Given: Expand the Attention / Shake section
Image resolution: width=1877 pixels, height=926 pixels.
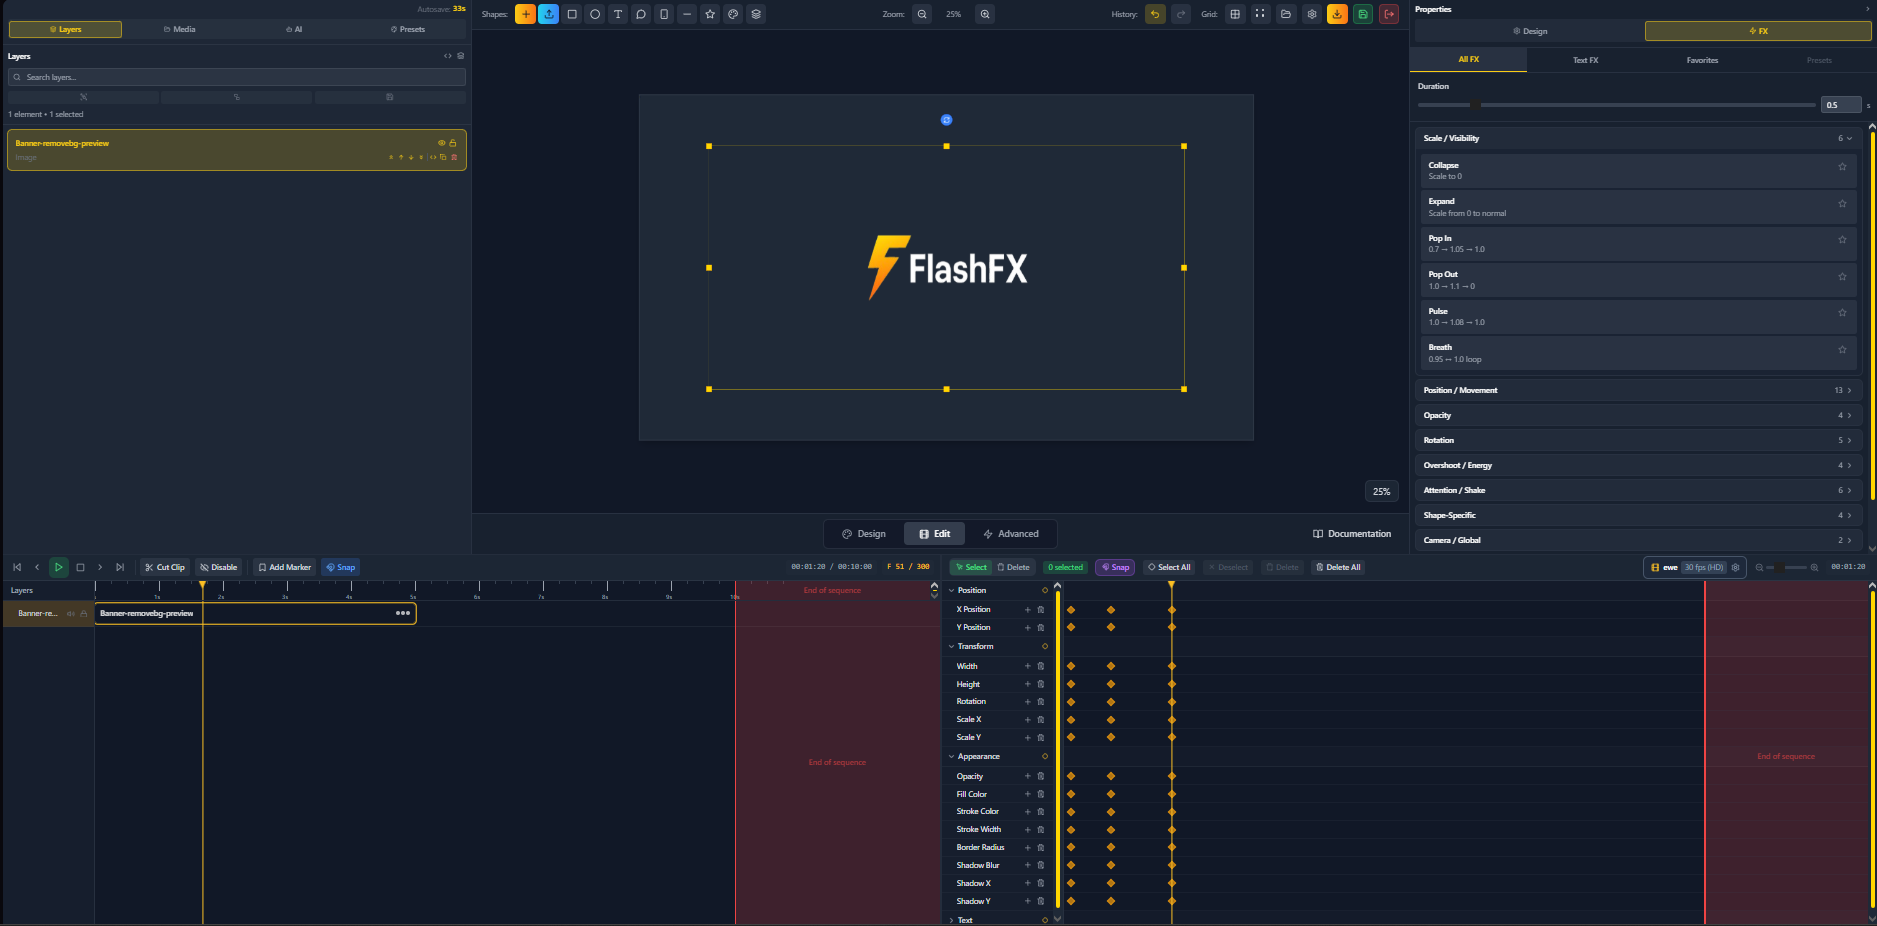Looking at the screenshot, I should point(1637,490).
